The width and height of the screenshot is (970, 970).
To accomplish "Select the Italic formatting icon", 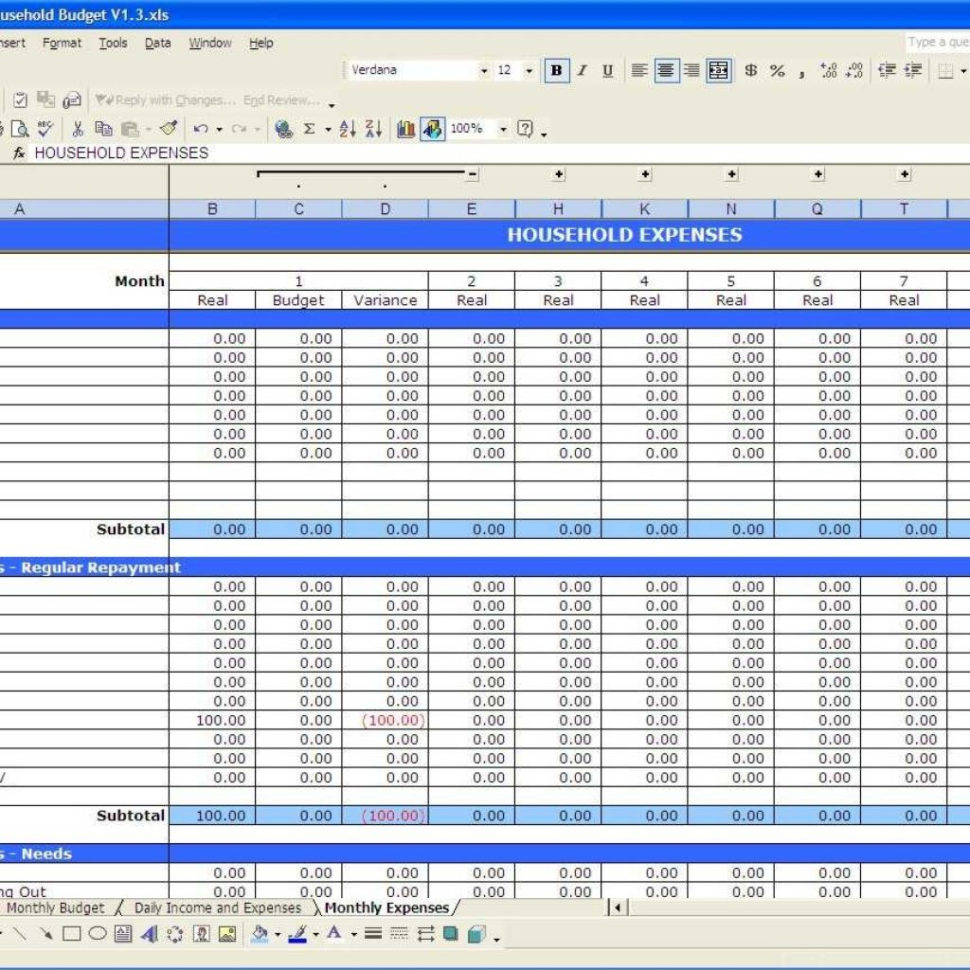I will 580,70.
